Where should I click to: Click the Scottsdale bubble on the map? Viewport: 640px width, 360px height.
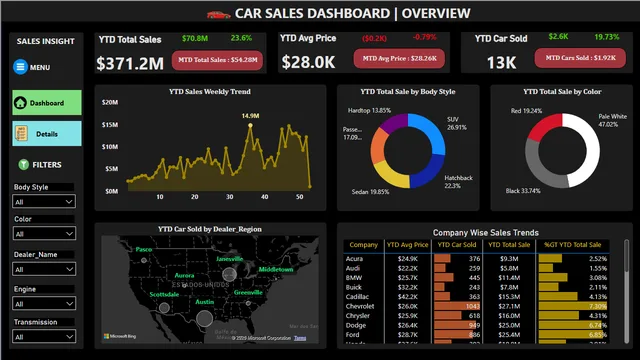click(x=164, y=308)
